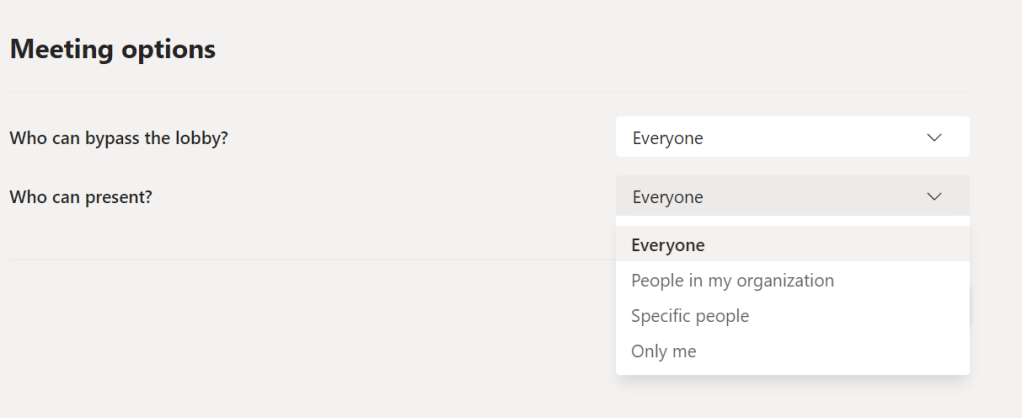
Task: Click the "Who can present?" label
Action: tap(81, 197)
